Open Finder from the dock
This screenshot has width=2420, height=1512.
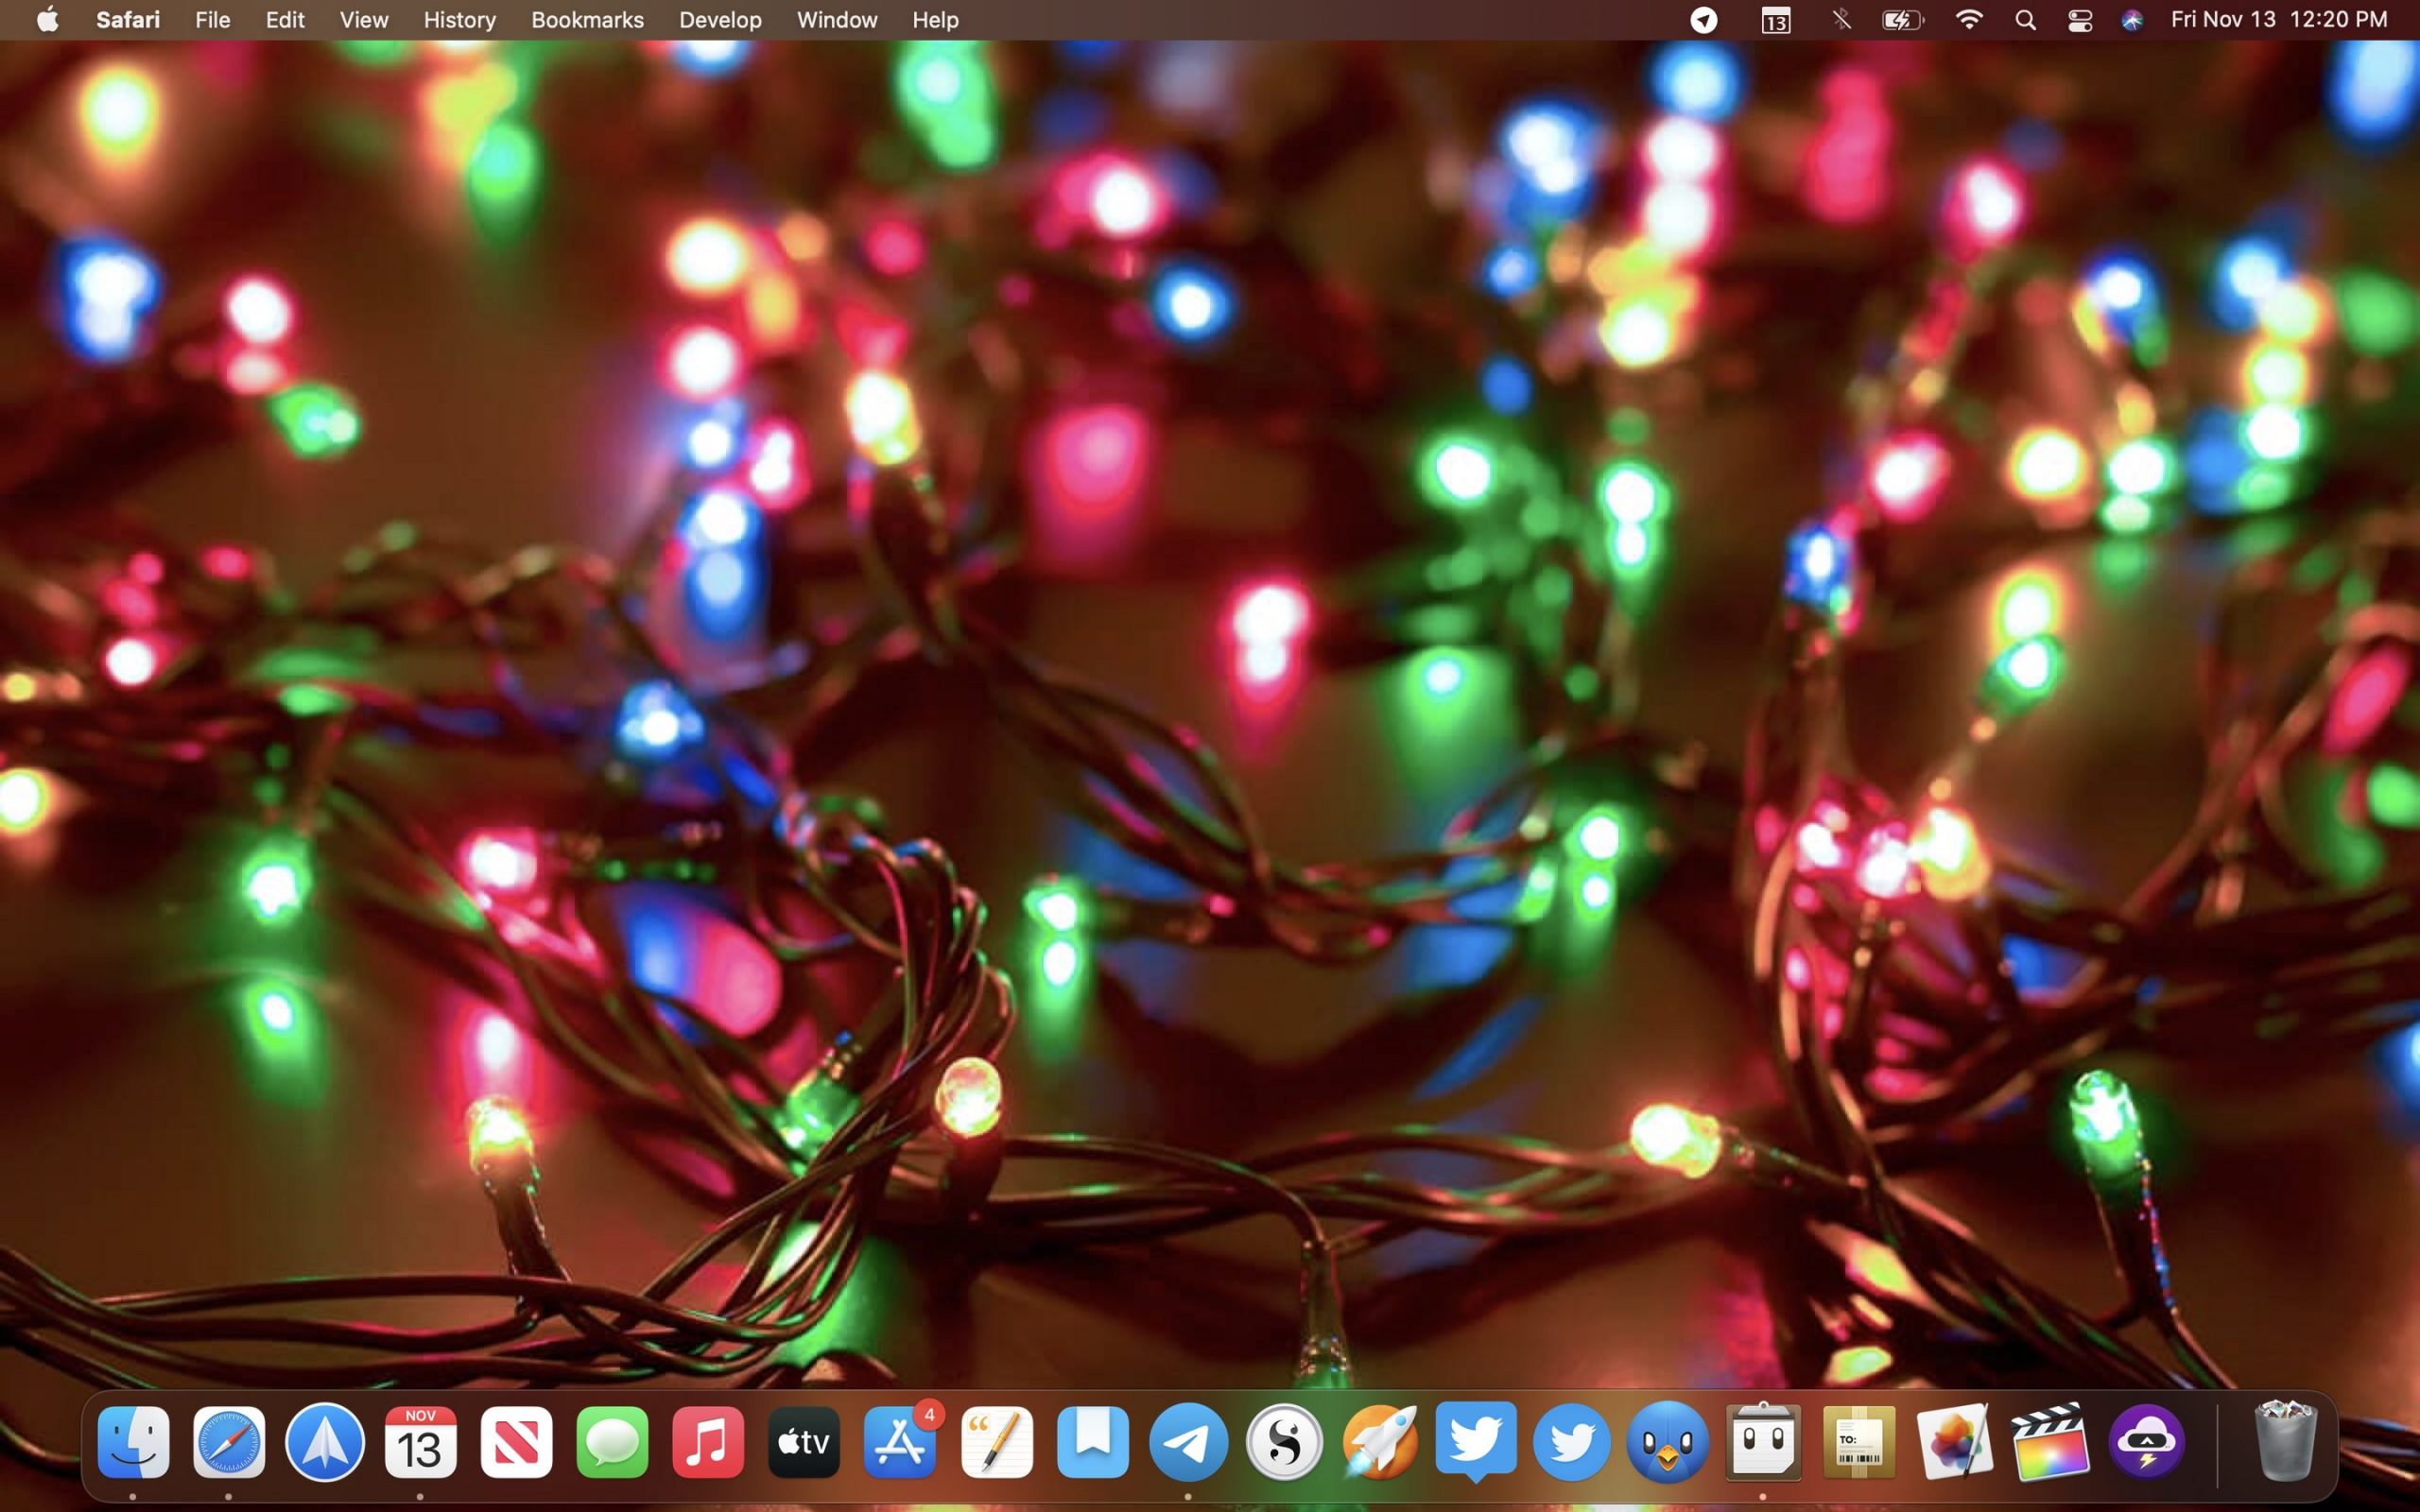click(x=133, y=1442)
